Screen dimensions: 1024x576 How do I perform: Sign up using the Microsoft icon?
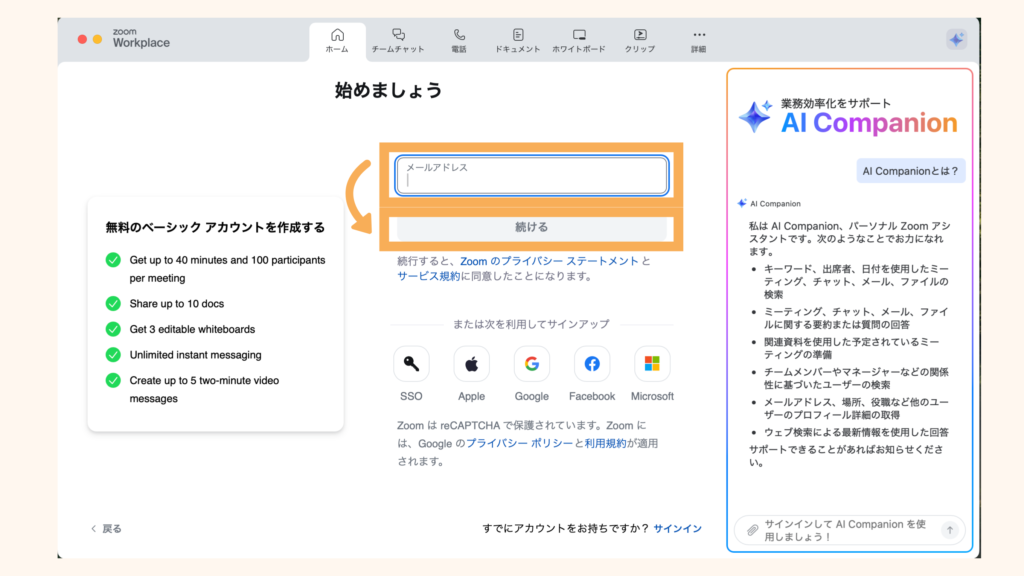point(651,363)
